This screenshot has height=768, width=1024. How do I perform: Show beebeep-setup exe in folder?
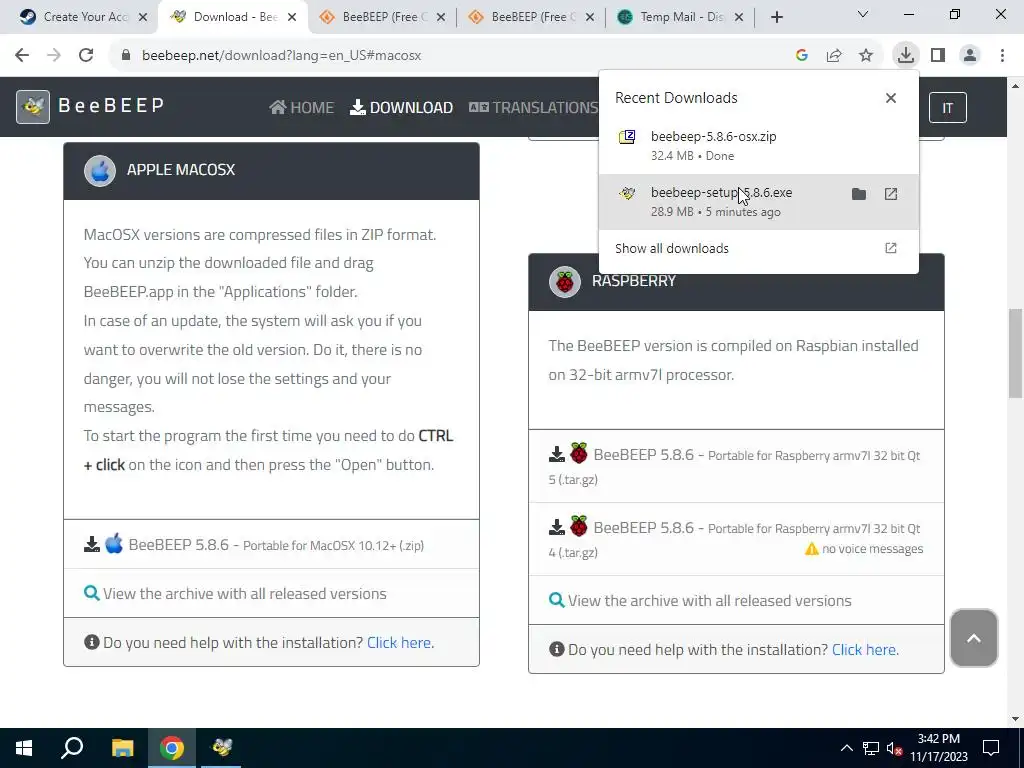859,194
